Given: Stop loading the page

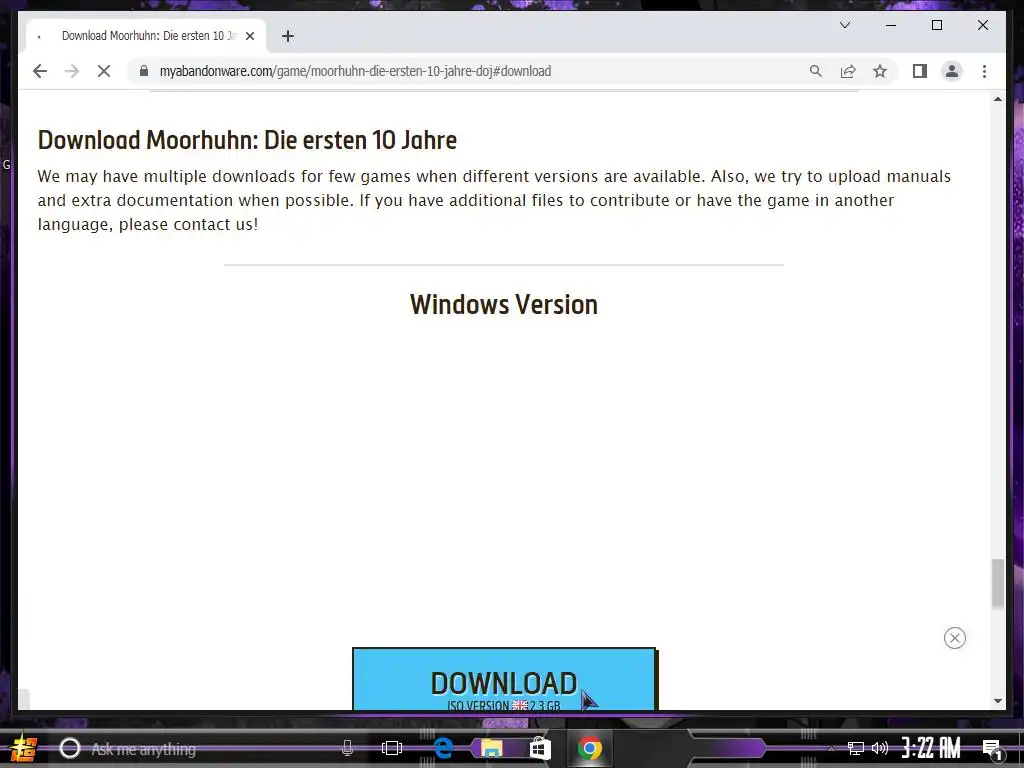Looking at the screenshot, I should point(104,71).
